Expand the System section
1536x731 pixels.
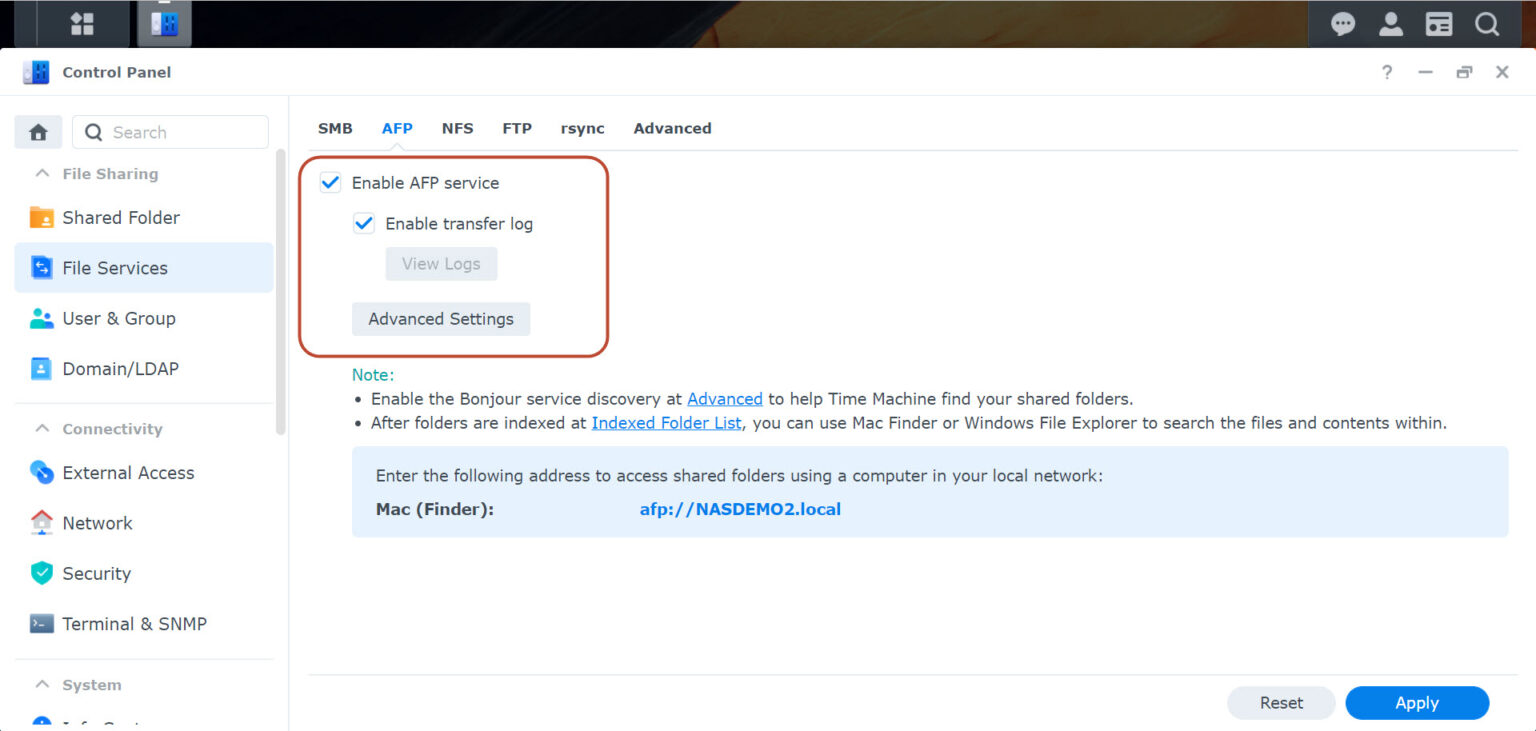tap(42, 684)
